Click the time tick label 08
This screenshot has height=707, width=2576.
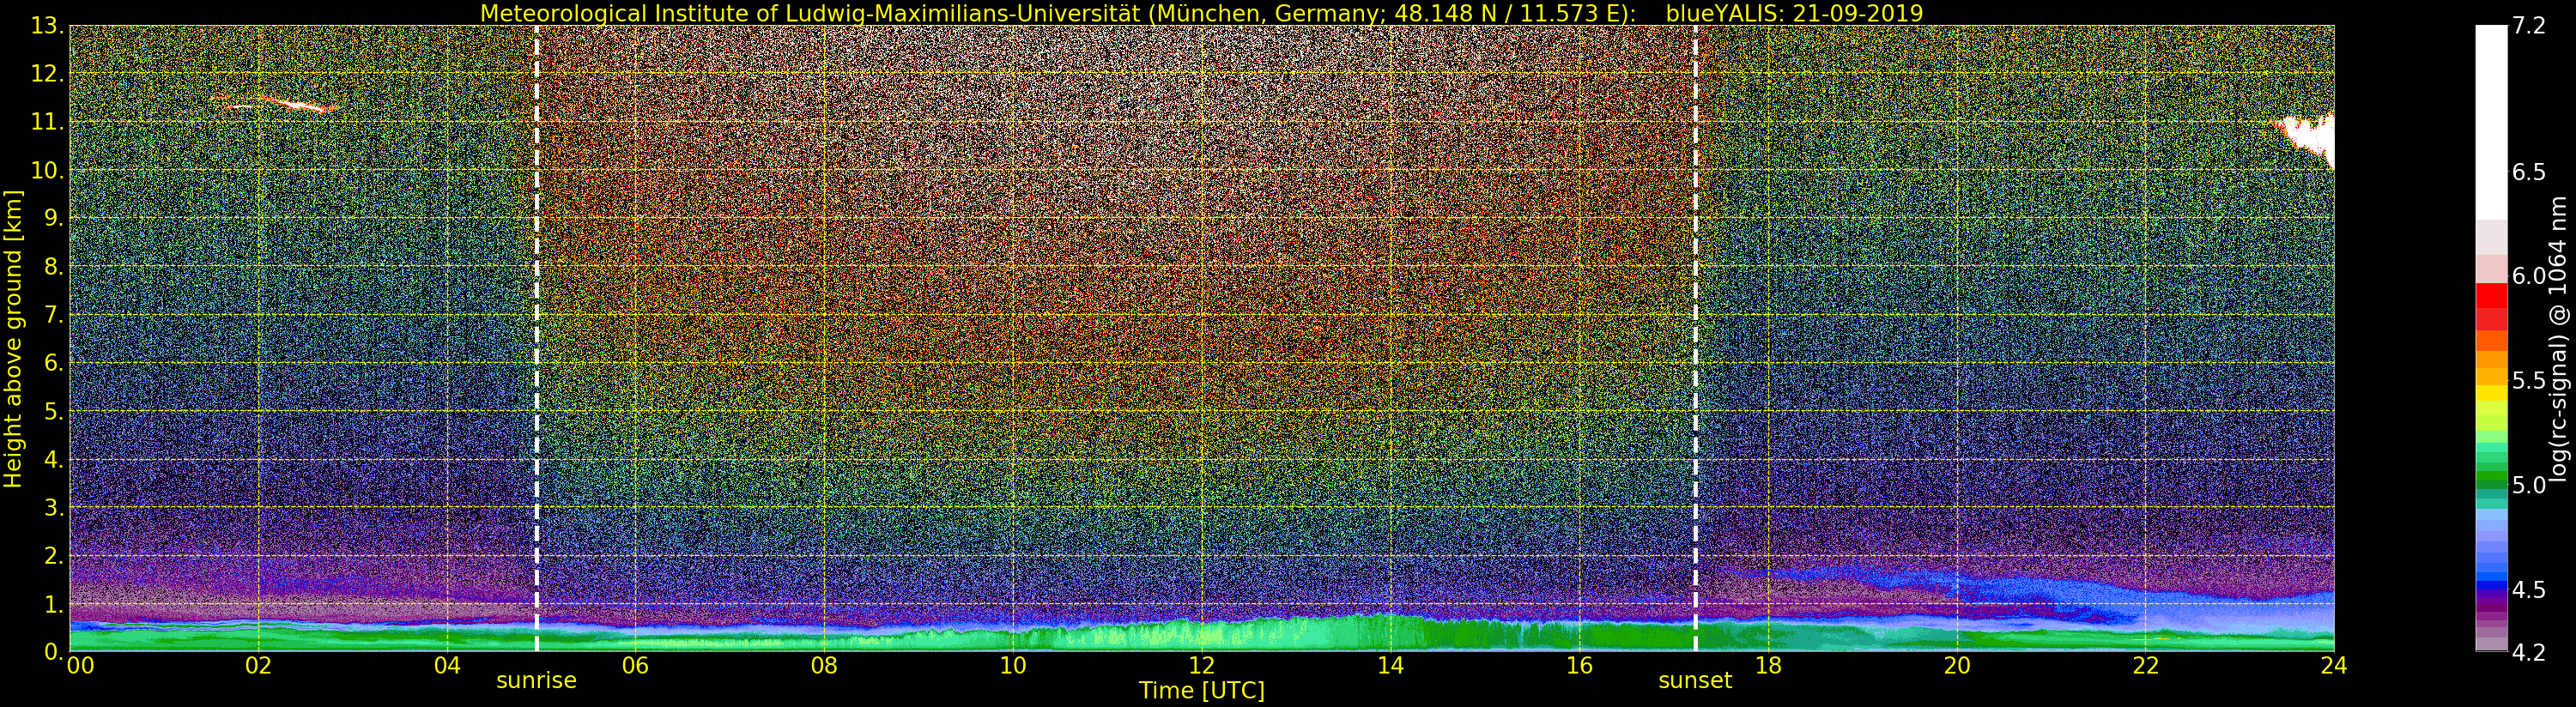[x=824, y=666]
